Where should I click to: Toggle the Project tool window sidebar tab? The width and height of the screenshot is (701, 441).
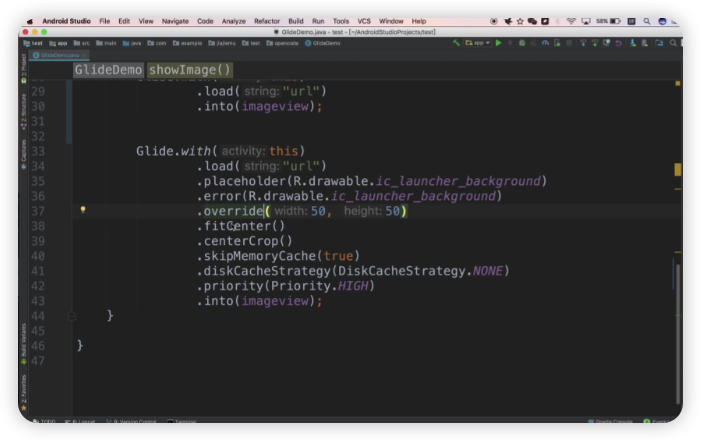tap(24, 67)
